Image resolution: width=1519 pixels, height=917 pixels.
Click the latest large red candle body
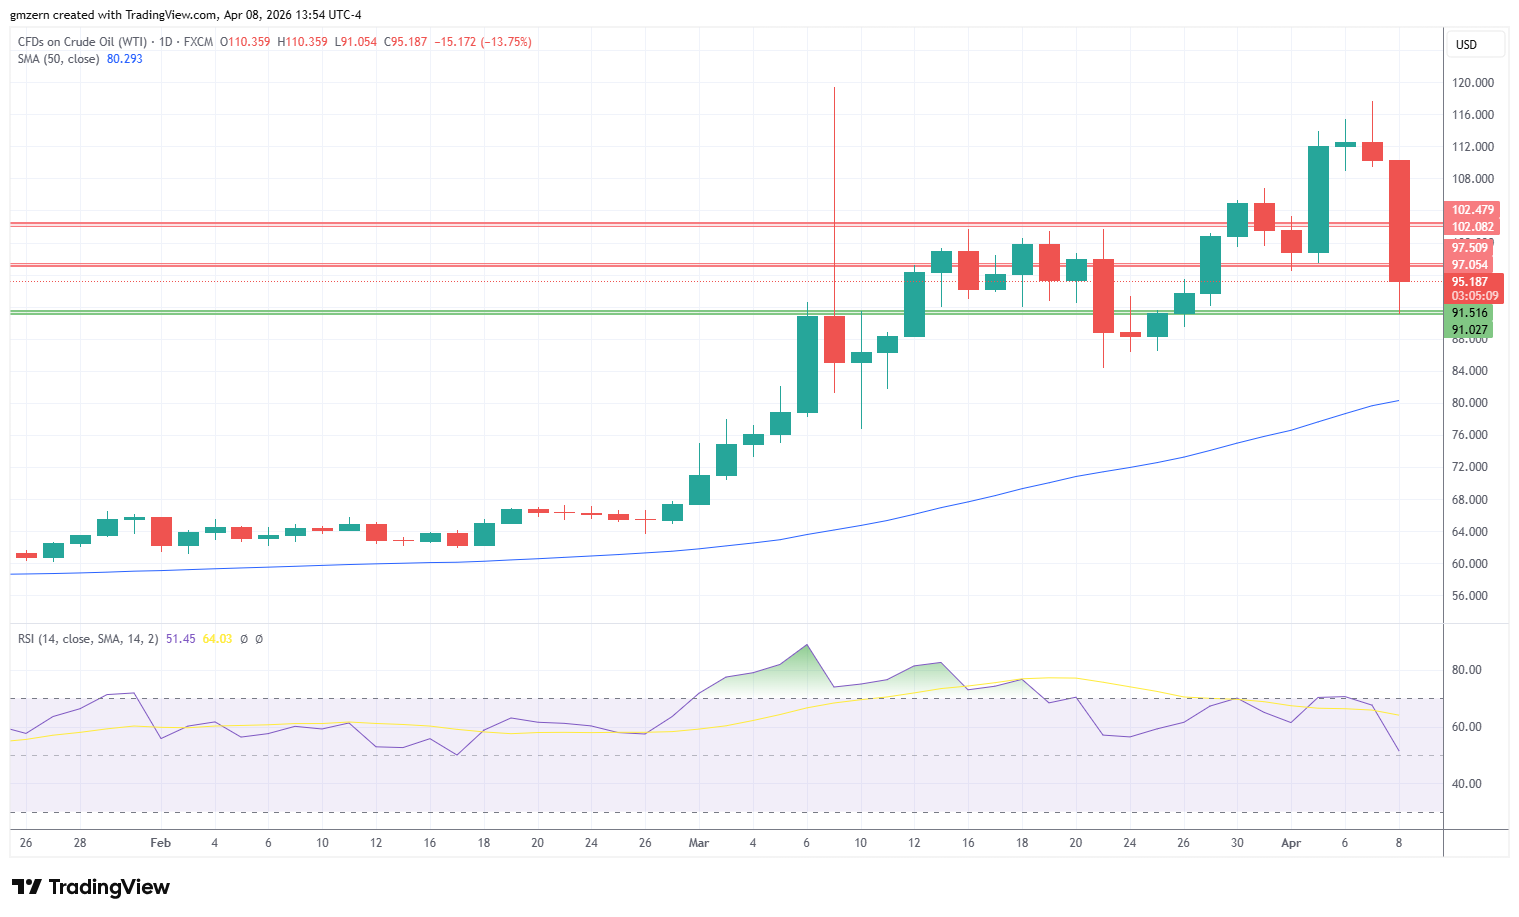click(x=1399, y=221)
